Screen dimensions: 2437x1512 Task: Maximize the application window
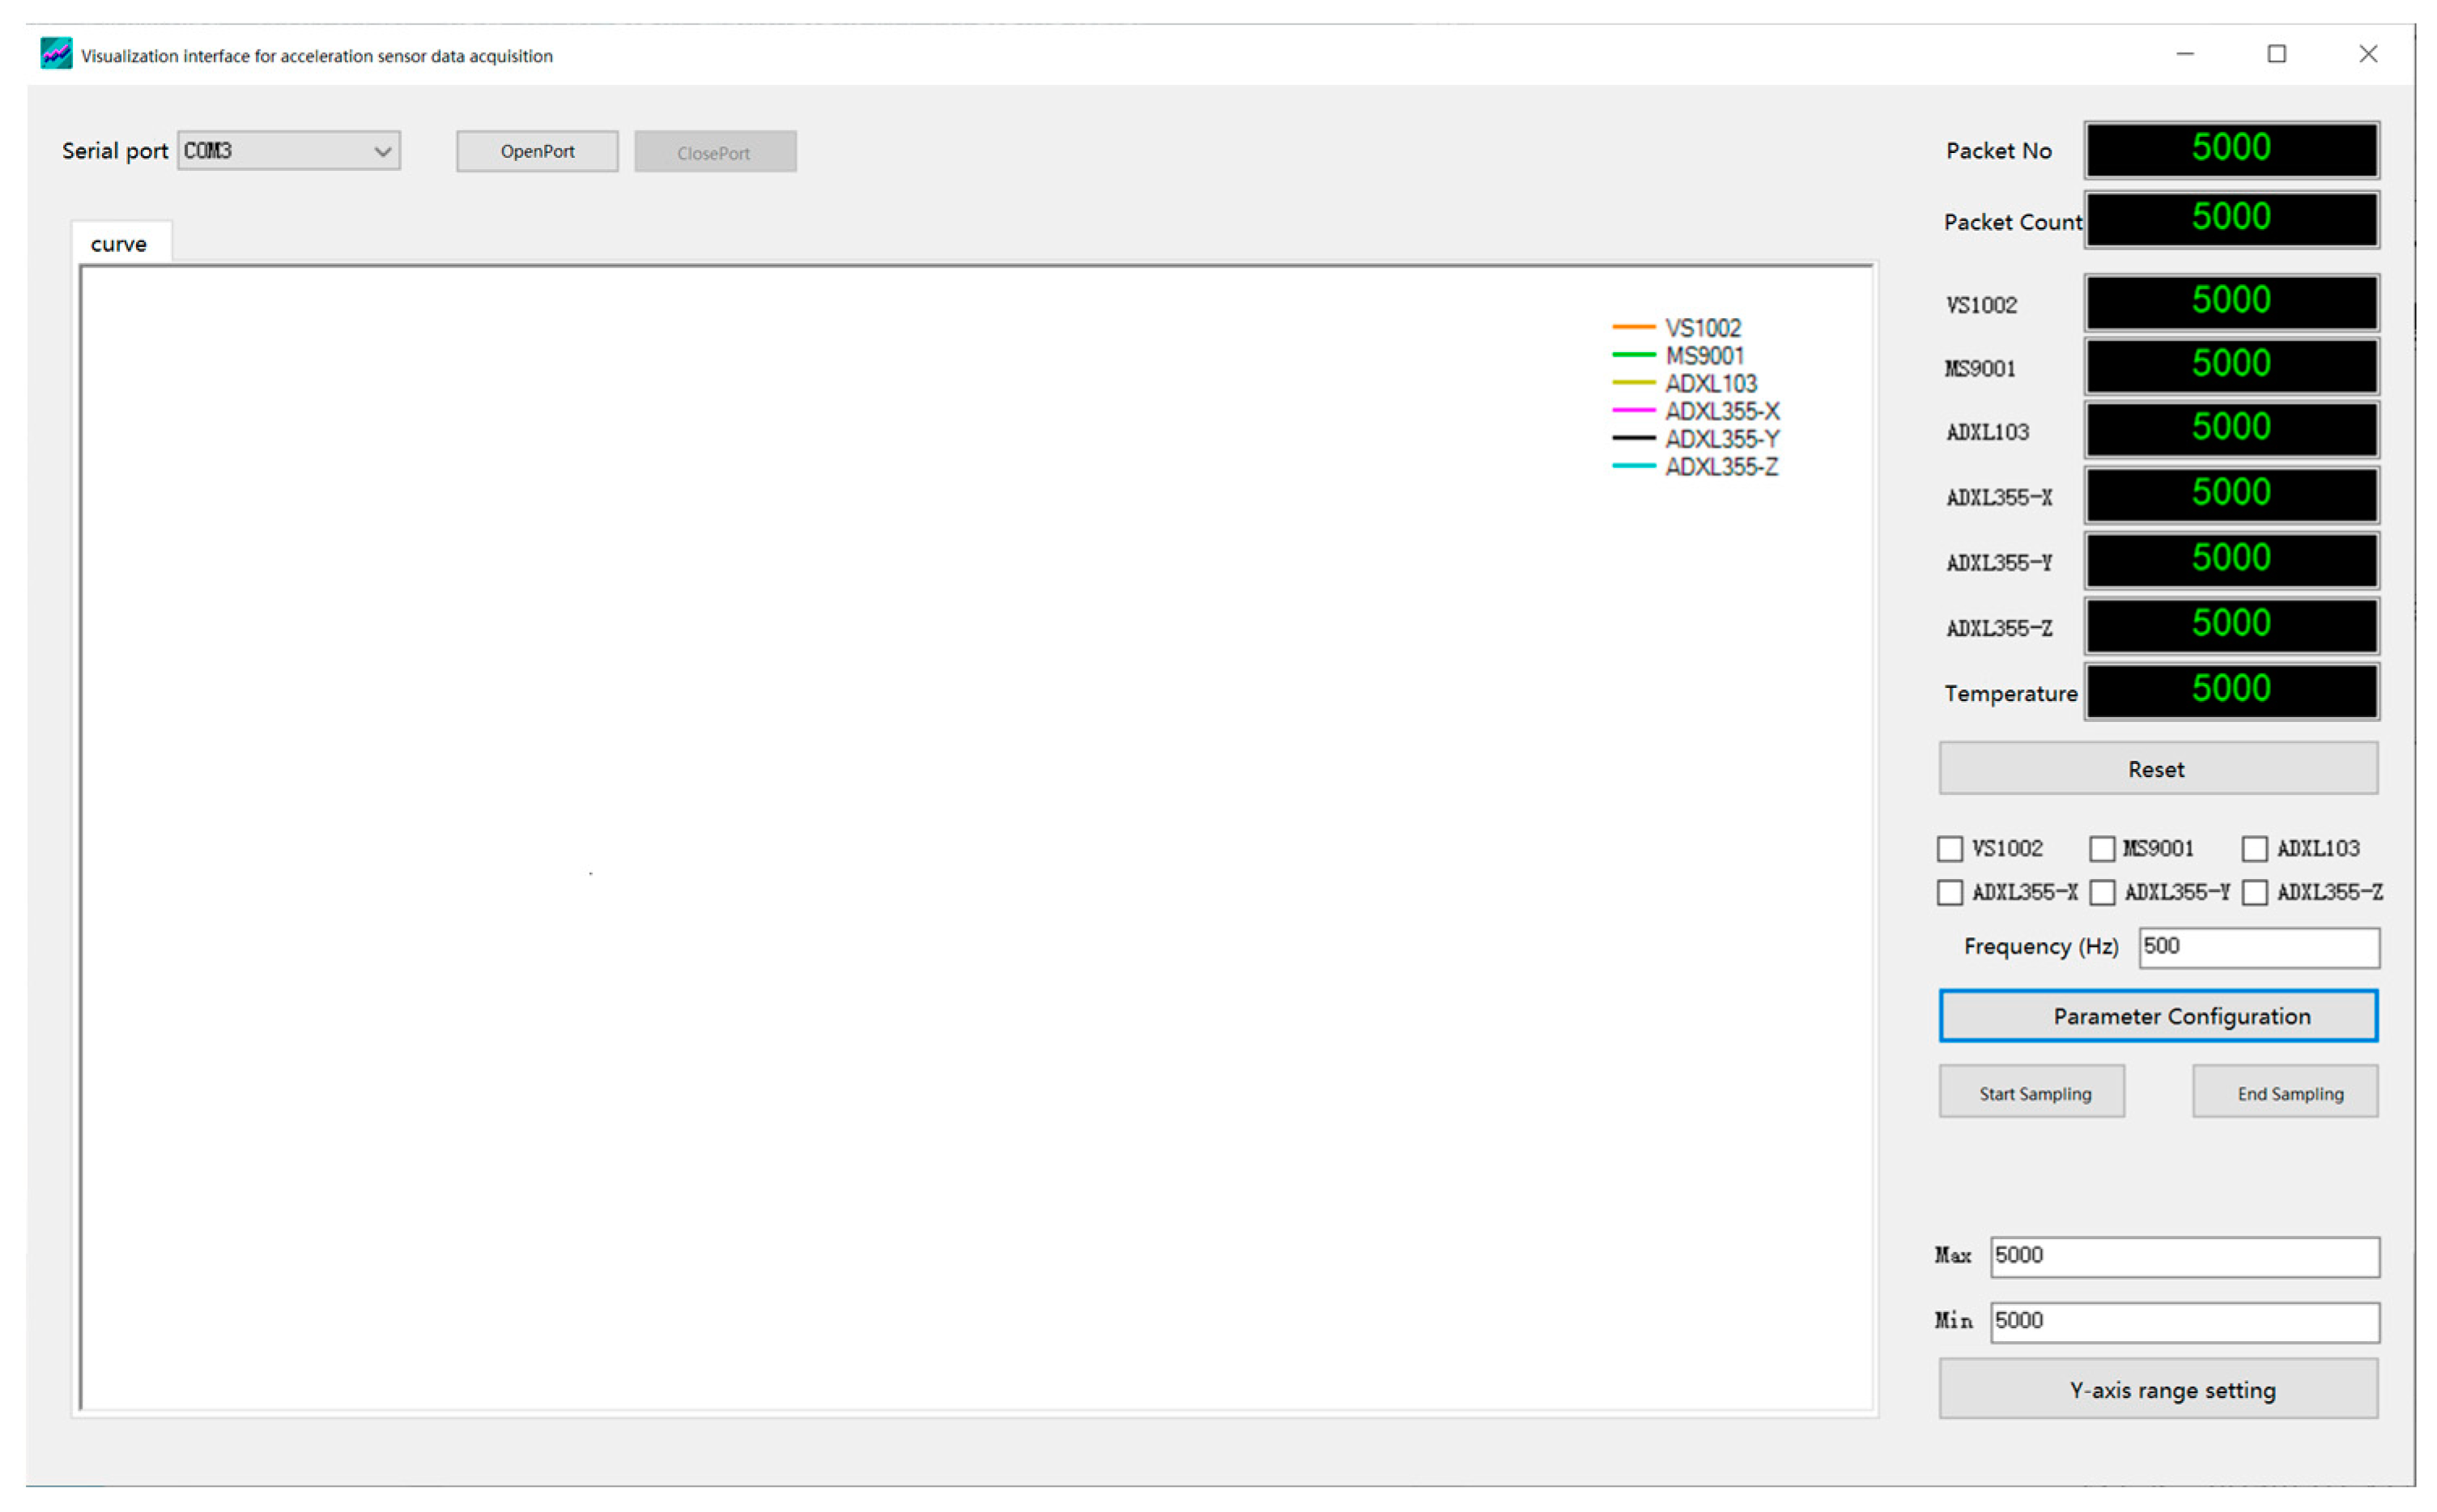point(2276,54)
